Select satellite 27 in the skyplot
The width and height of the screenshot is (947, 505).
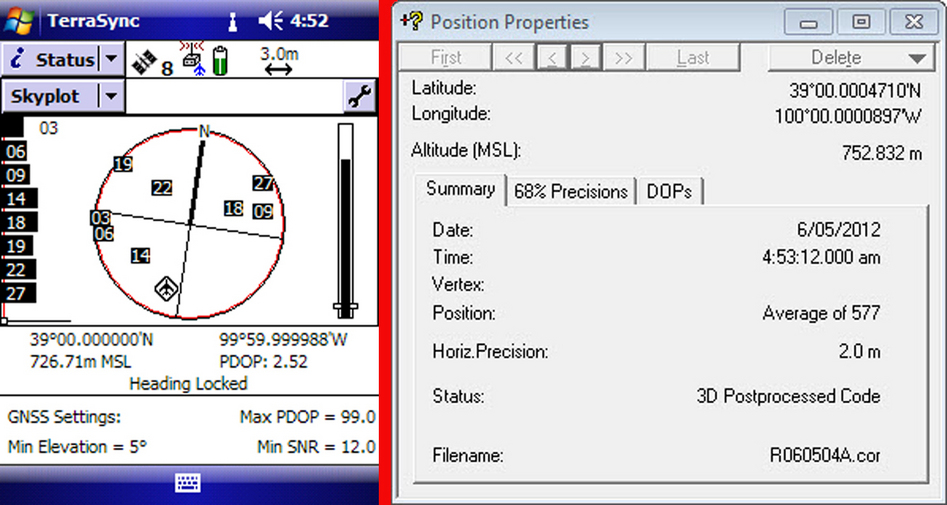(263, 183)
